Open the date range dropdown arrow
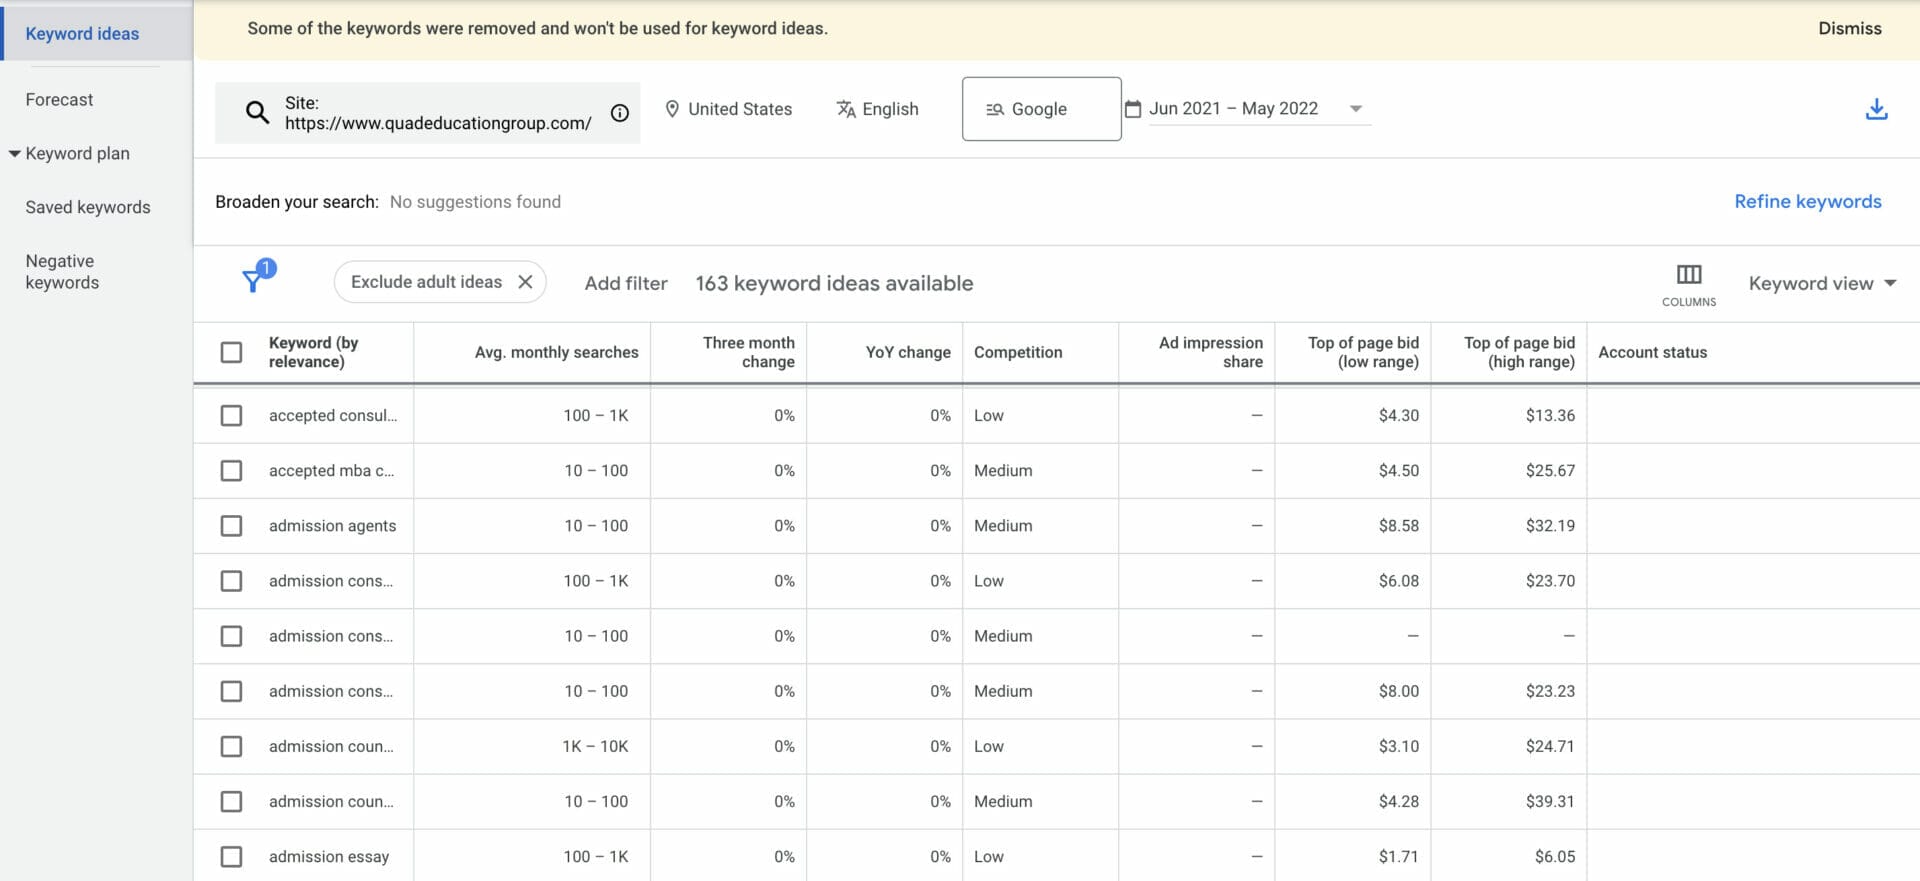1920x881 pixels. 1356,109
